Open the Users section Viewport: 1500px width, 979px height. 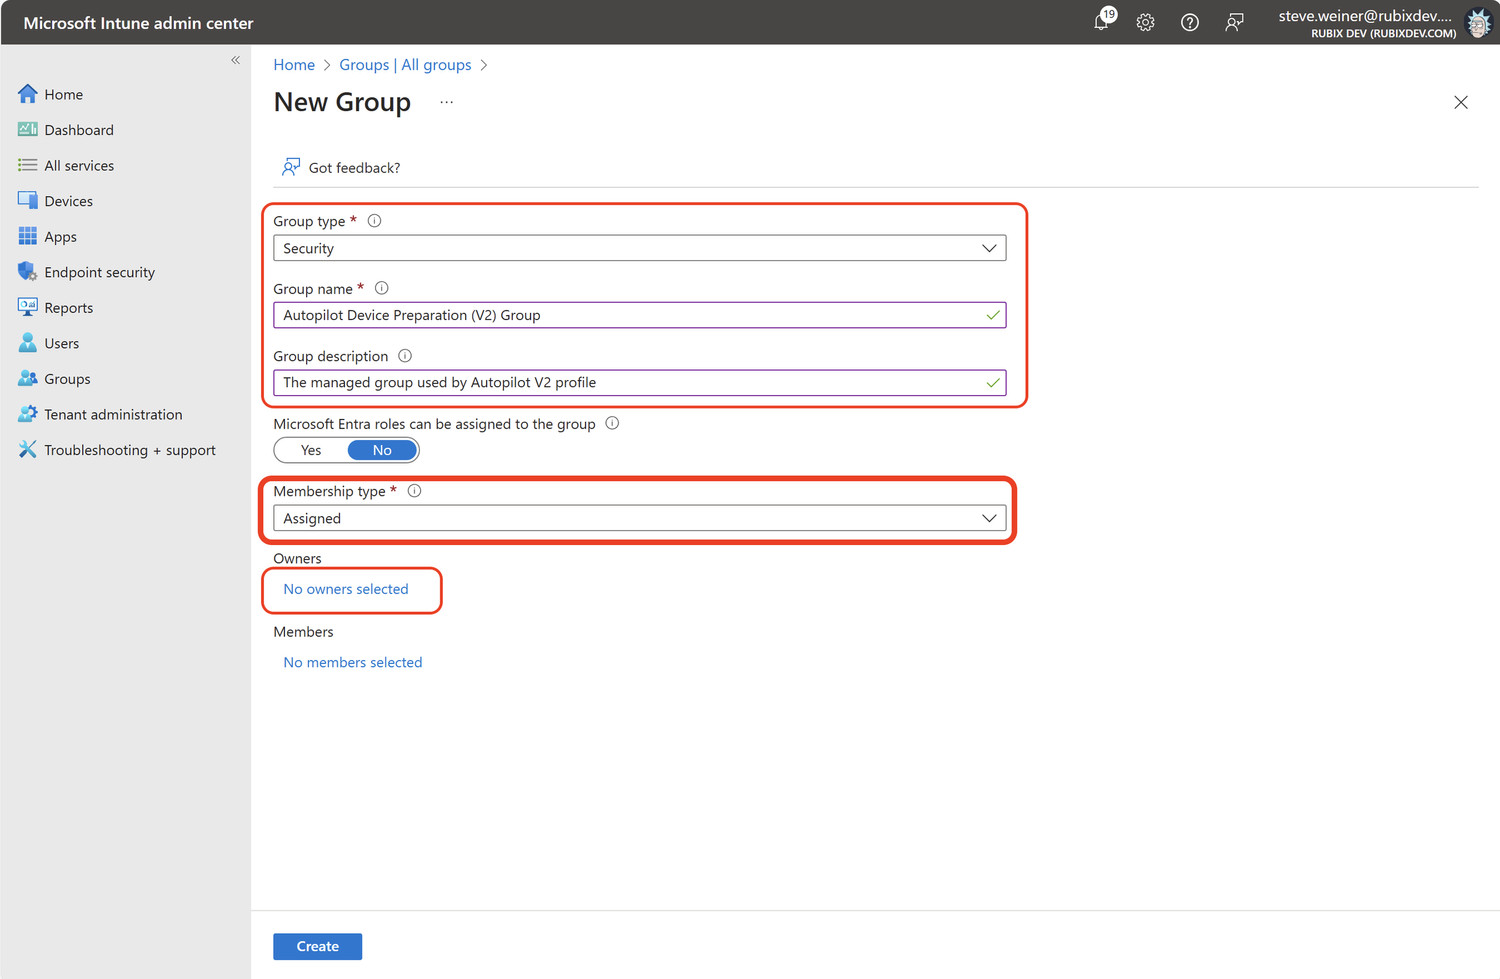[61, 342]
